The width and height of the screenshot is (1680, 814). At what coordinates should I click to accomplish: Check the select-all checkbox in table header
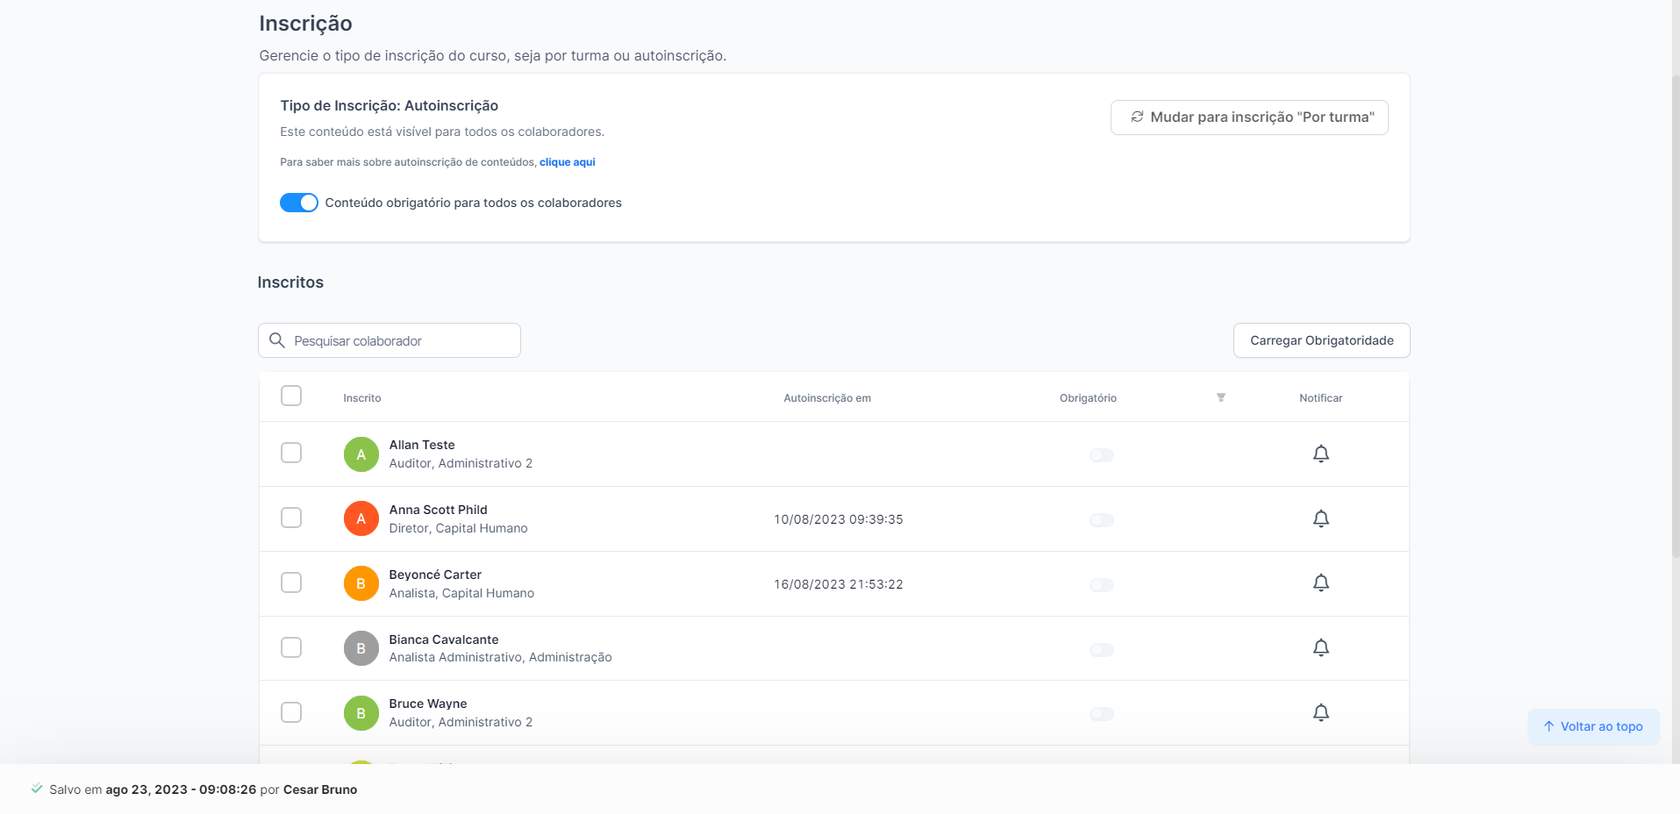coord(291,396)
